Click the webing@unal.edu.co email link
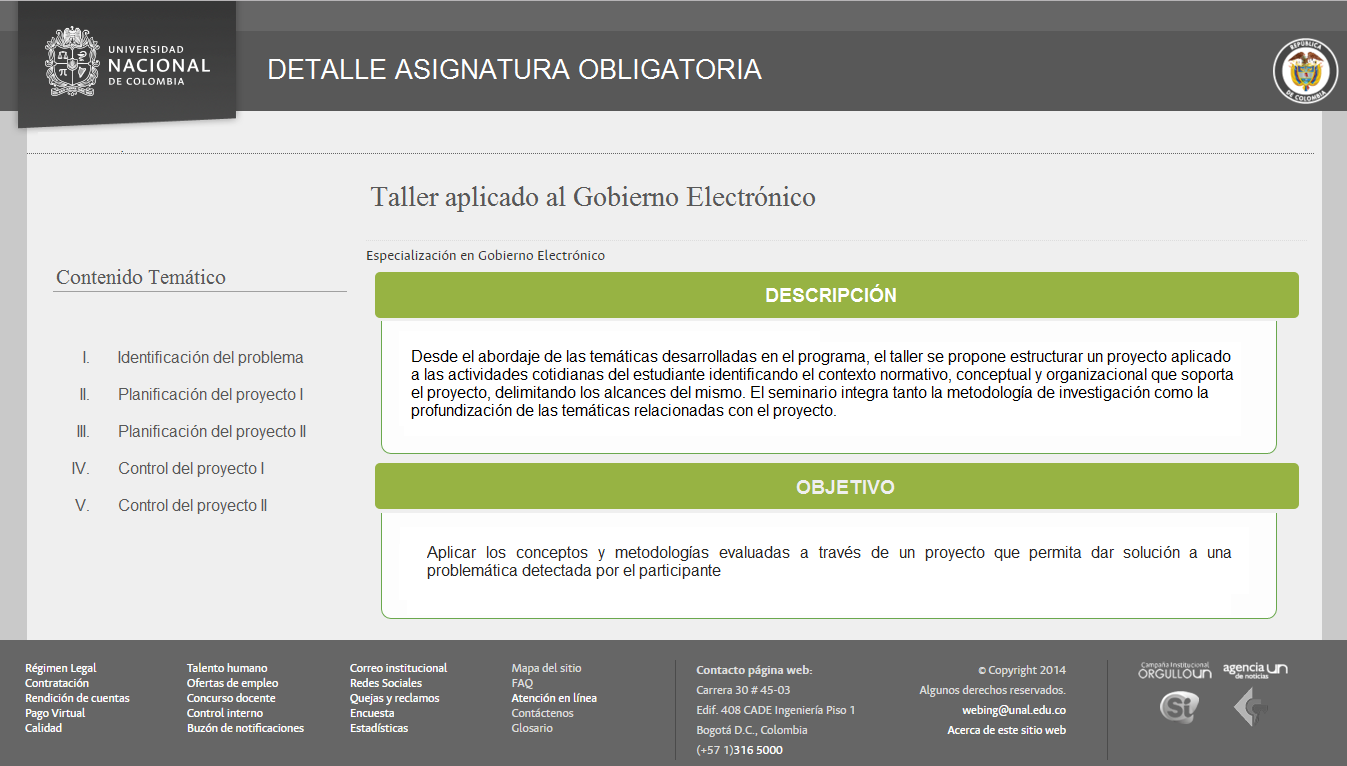The width and height of the screenshot is (1347, 766). (x=1014, y=711)
